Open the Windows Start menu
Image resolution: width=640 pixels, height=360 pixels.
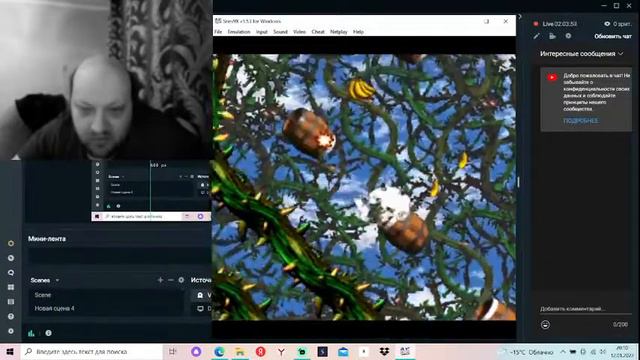(x=10, y=351)
